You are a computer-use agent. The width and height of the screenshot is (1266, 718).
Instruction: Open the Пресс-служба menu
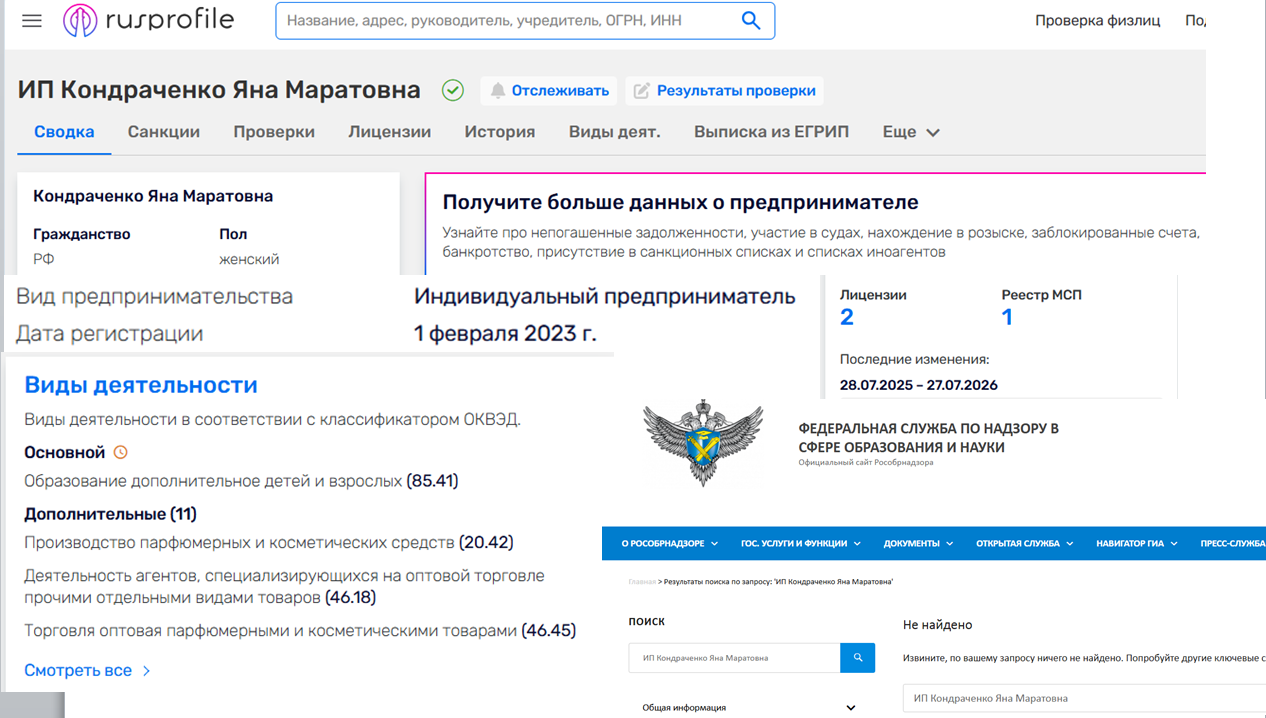1233,543
